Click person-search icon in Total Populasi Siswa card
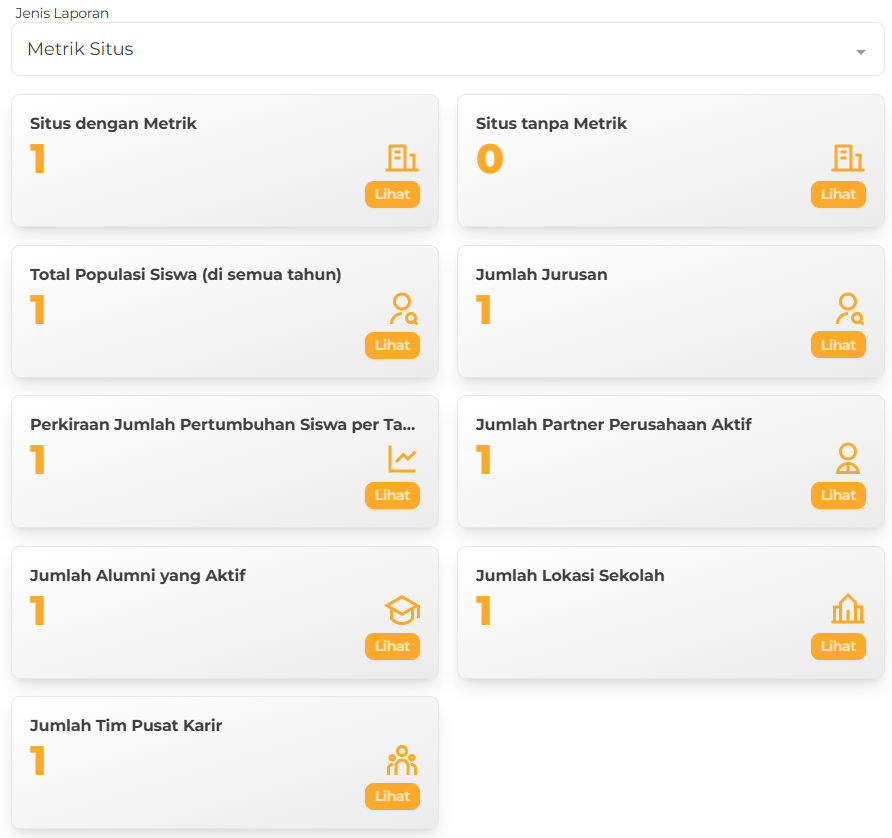 pyautogui.click(x=402, y=308)
